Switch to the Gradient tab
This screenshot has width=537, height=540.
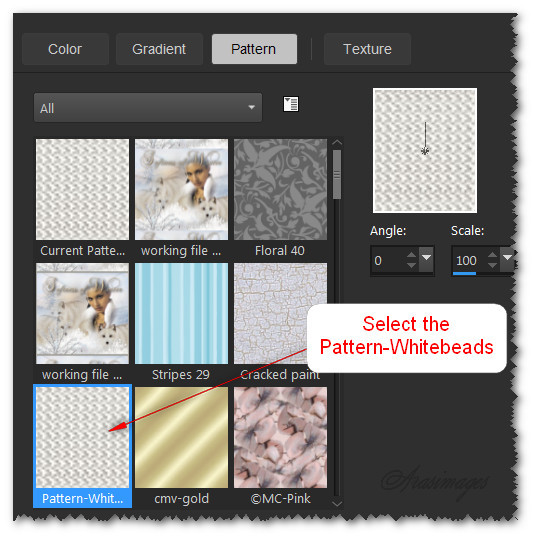click(159, 49)
